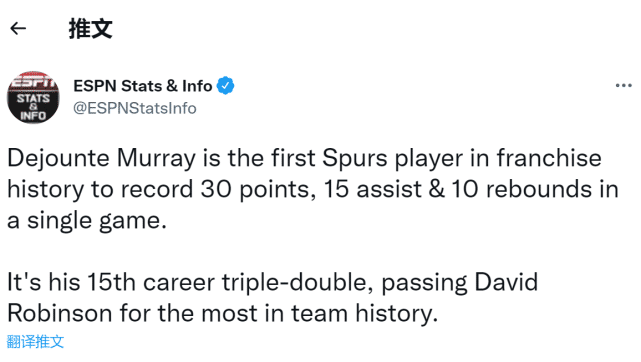Click the 推文 page header title

pyautogui.click(x=90, y=29)
